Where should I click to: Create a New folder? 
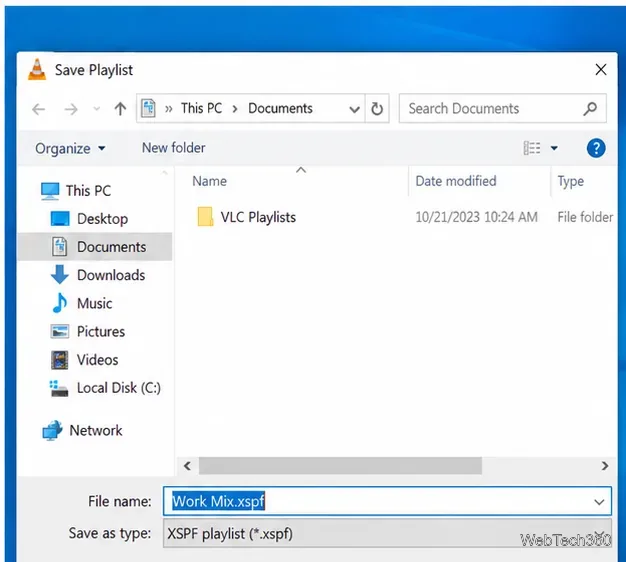pos(174,148)
